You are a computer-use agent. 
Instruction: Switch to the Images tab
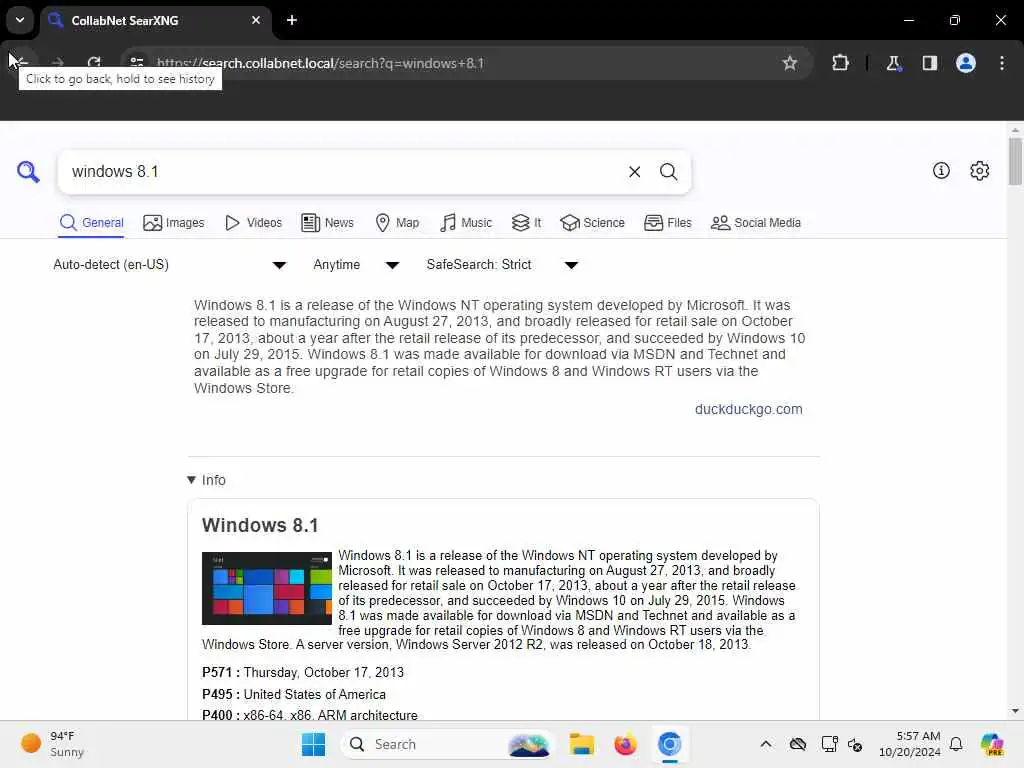tap(174, 223)
